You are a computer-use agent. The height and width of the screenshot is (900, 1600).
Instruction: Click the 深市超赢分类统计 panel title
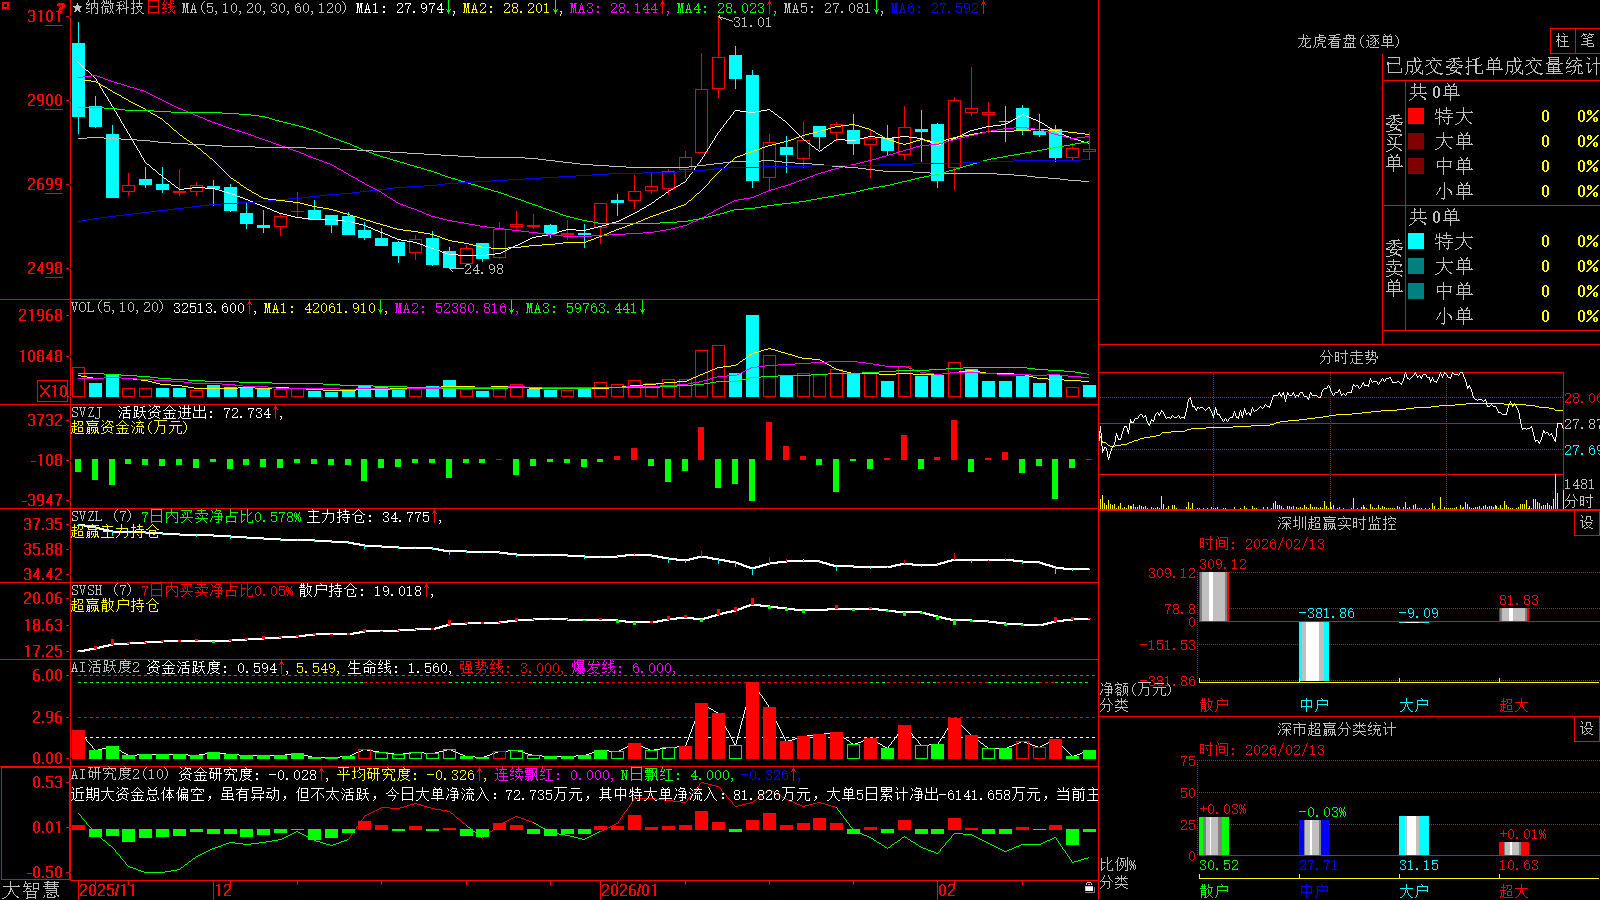(1336, 729)
